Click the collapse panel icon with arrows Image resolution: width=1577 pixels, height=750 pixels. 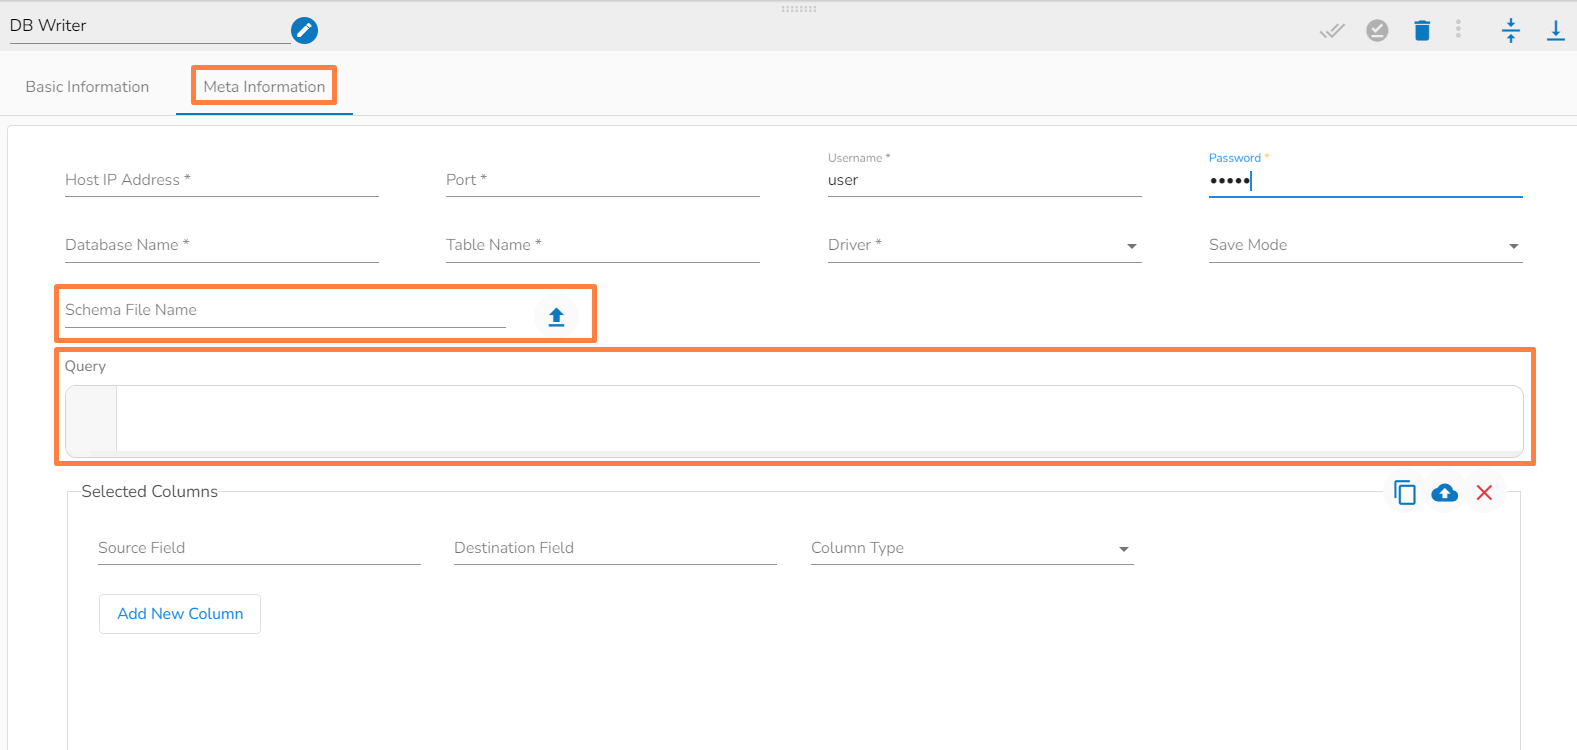coord(1510,31)
